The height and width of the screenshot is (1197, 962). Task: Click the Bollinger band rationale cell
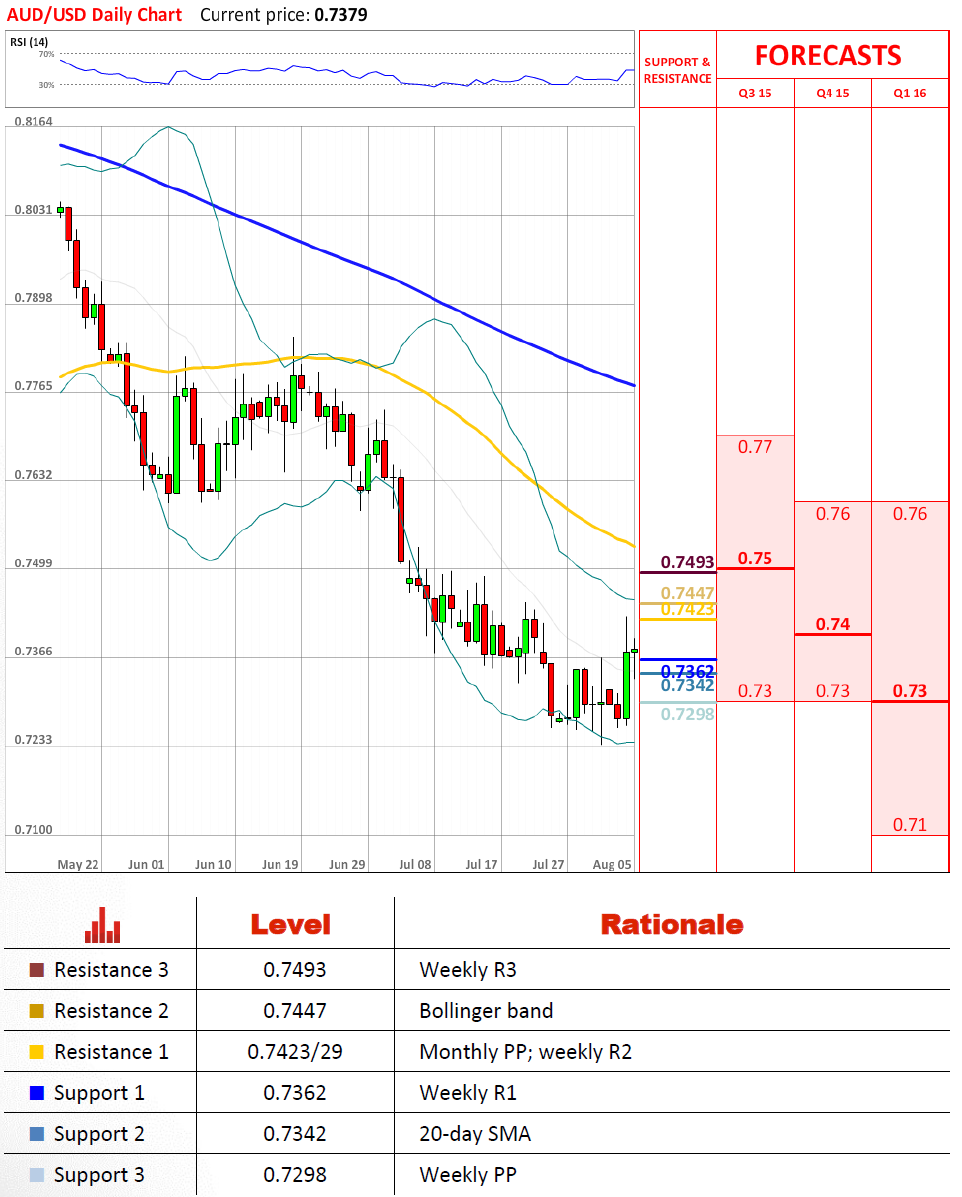tap(486, 1011)
